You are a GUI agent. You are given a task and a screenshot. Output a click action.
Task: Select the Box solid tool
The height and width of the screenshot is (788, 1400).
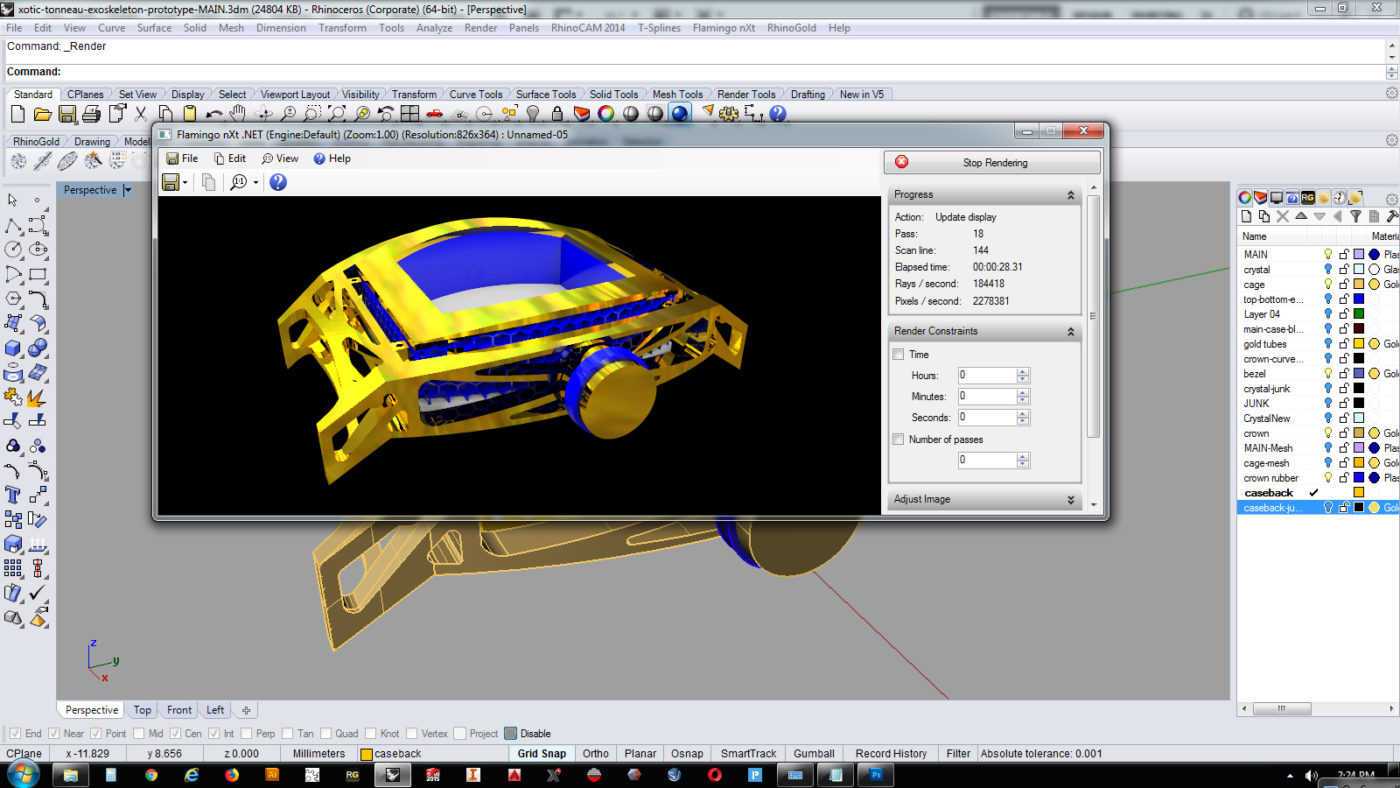coord(14,348)
